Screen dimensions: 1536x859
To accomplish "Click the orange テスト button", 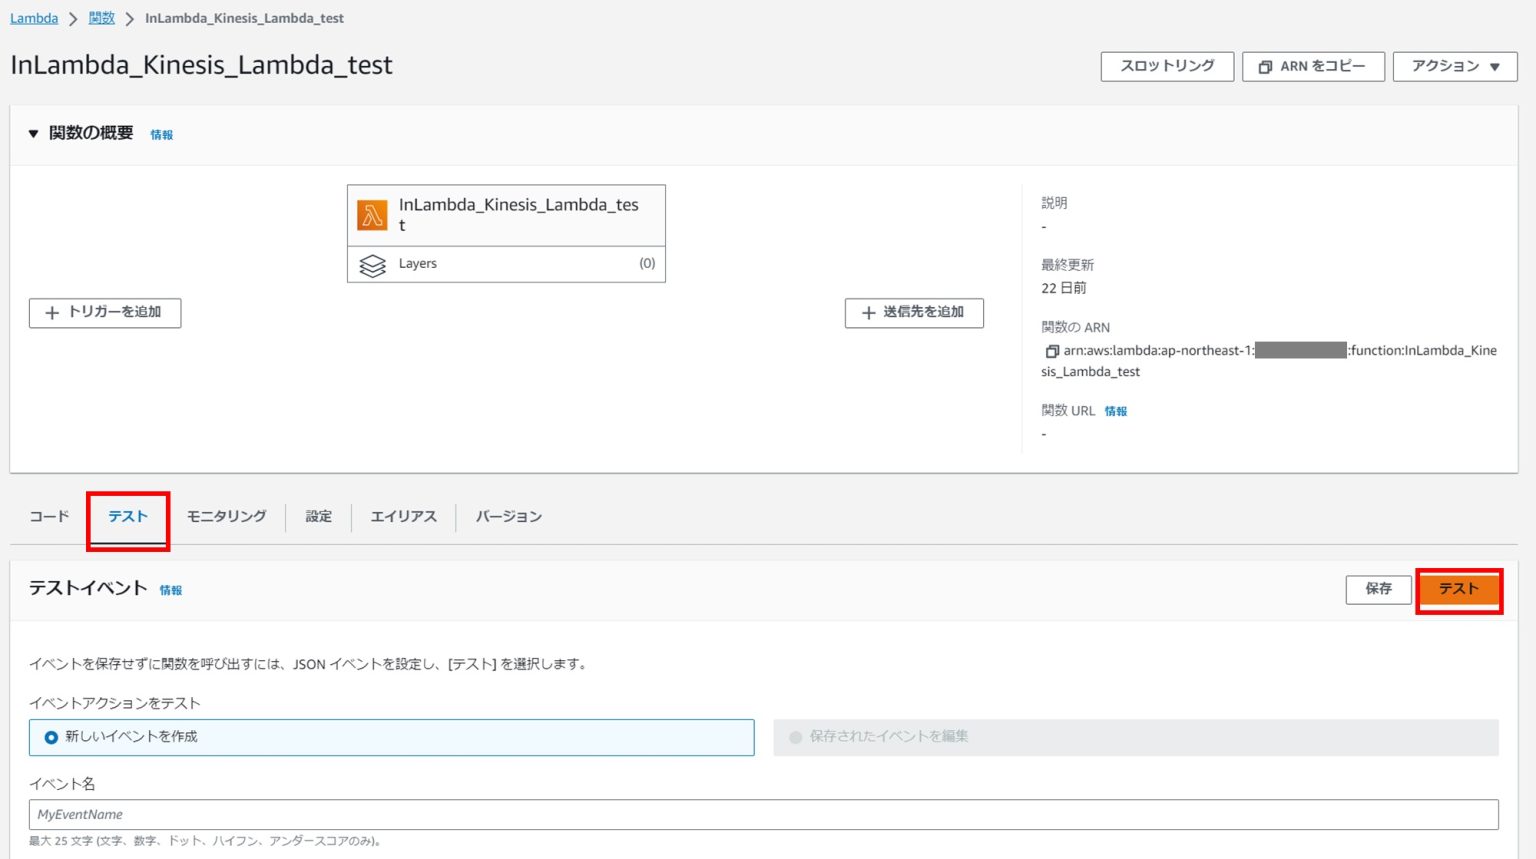I will click(x=1458, y=589).
